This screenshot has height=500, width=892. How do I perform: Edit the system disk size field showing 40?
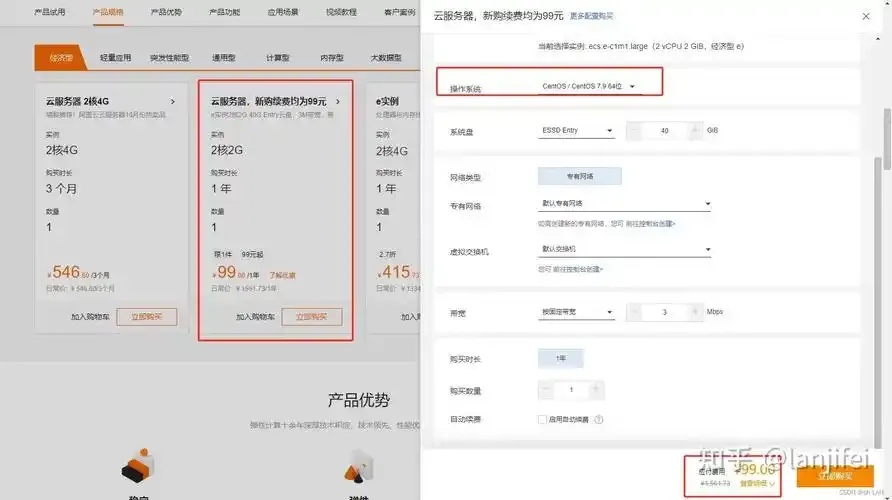click(664, 131)
